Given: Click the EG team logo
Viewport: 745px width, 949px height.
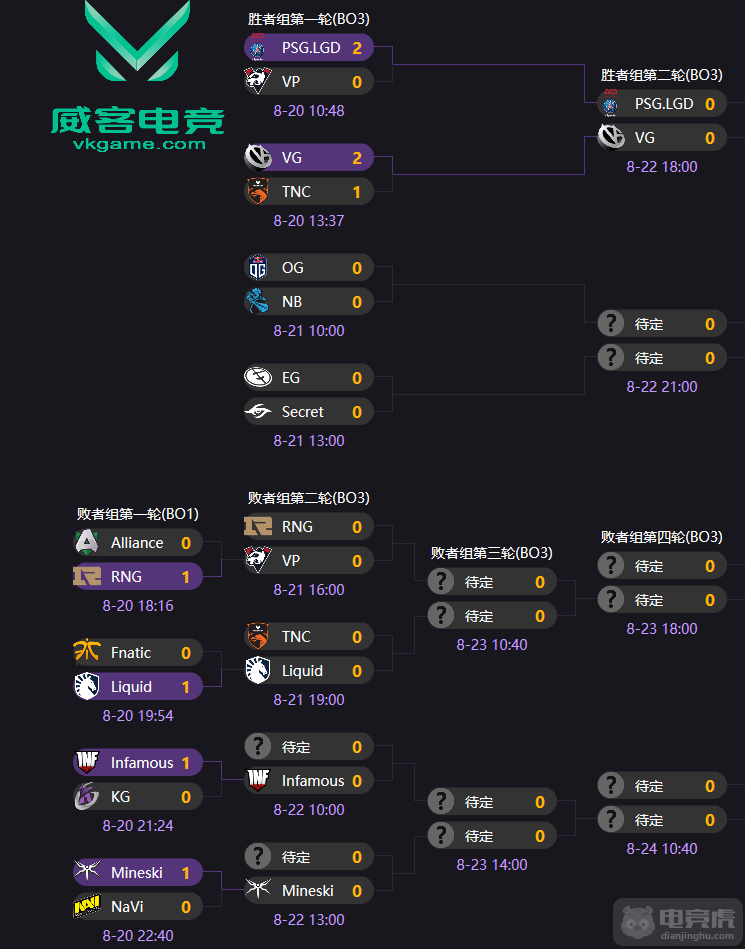Looking at the screenshot, I should (258, 377).
